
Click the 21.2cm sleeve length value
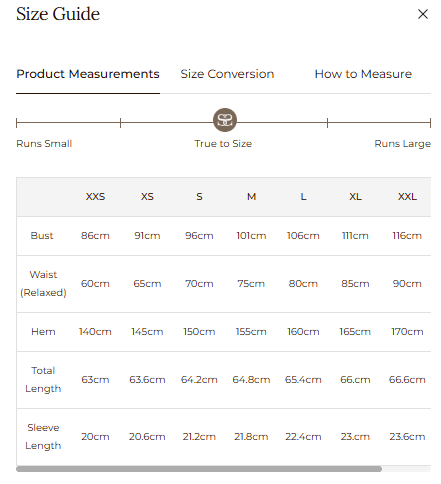click(x=199, y=437)
